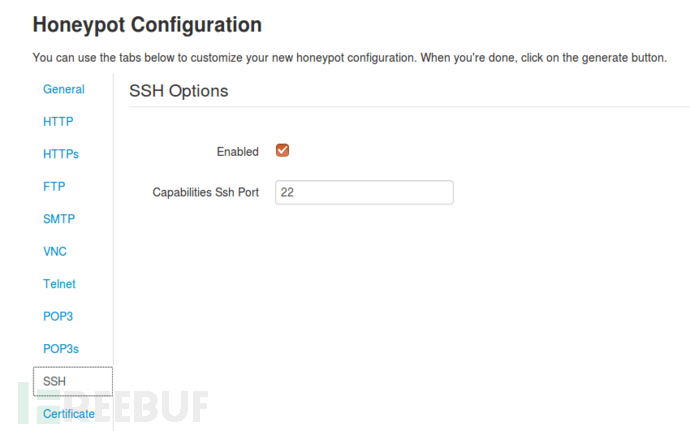Click the SSH Options heading

pos(178,91)
